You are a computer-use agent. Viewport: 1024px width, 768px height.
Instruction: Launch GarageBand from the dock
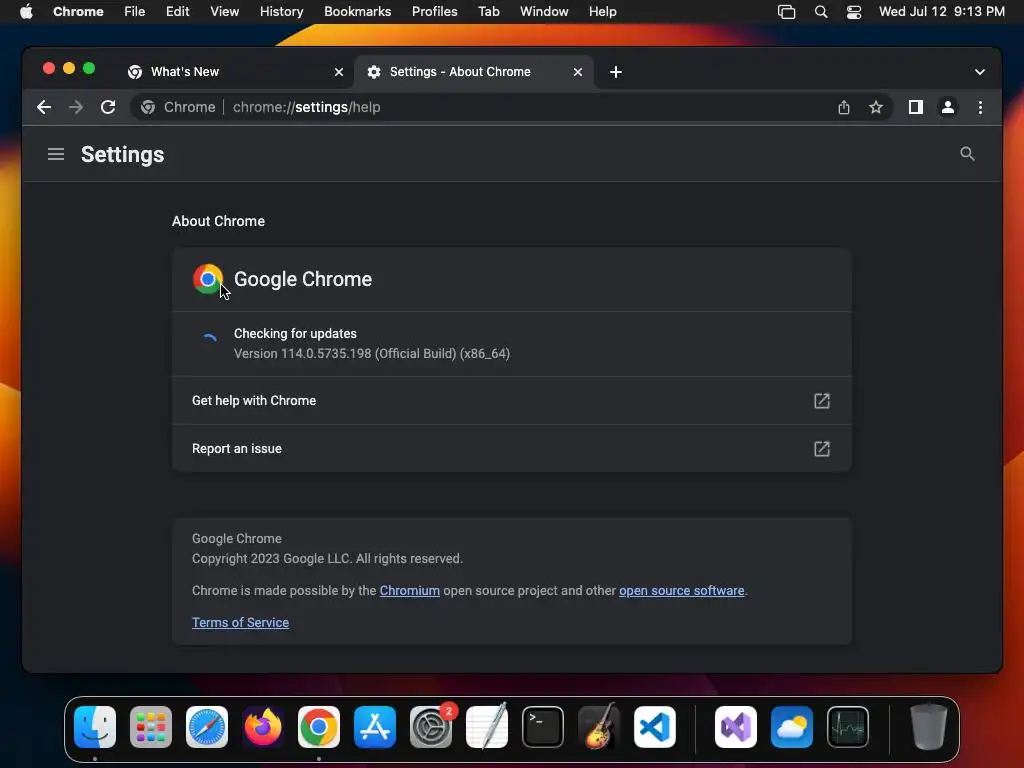(599, 727)
